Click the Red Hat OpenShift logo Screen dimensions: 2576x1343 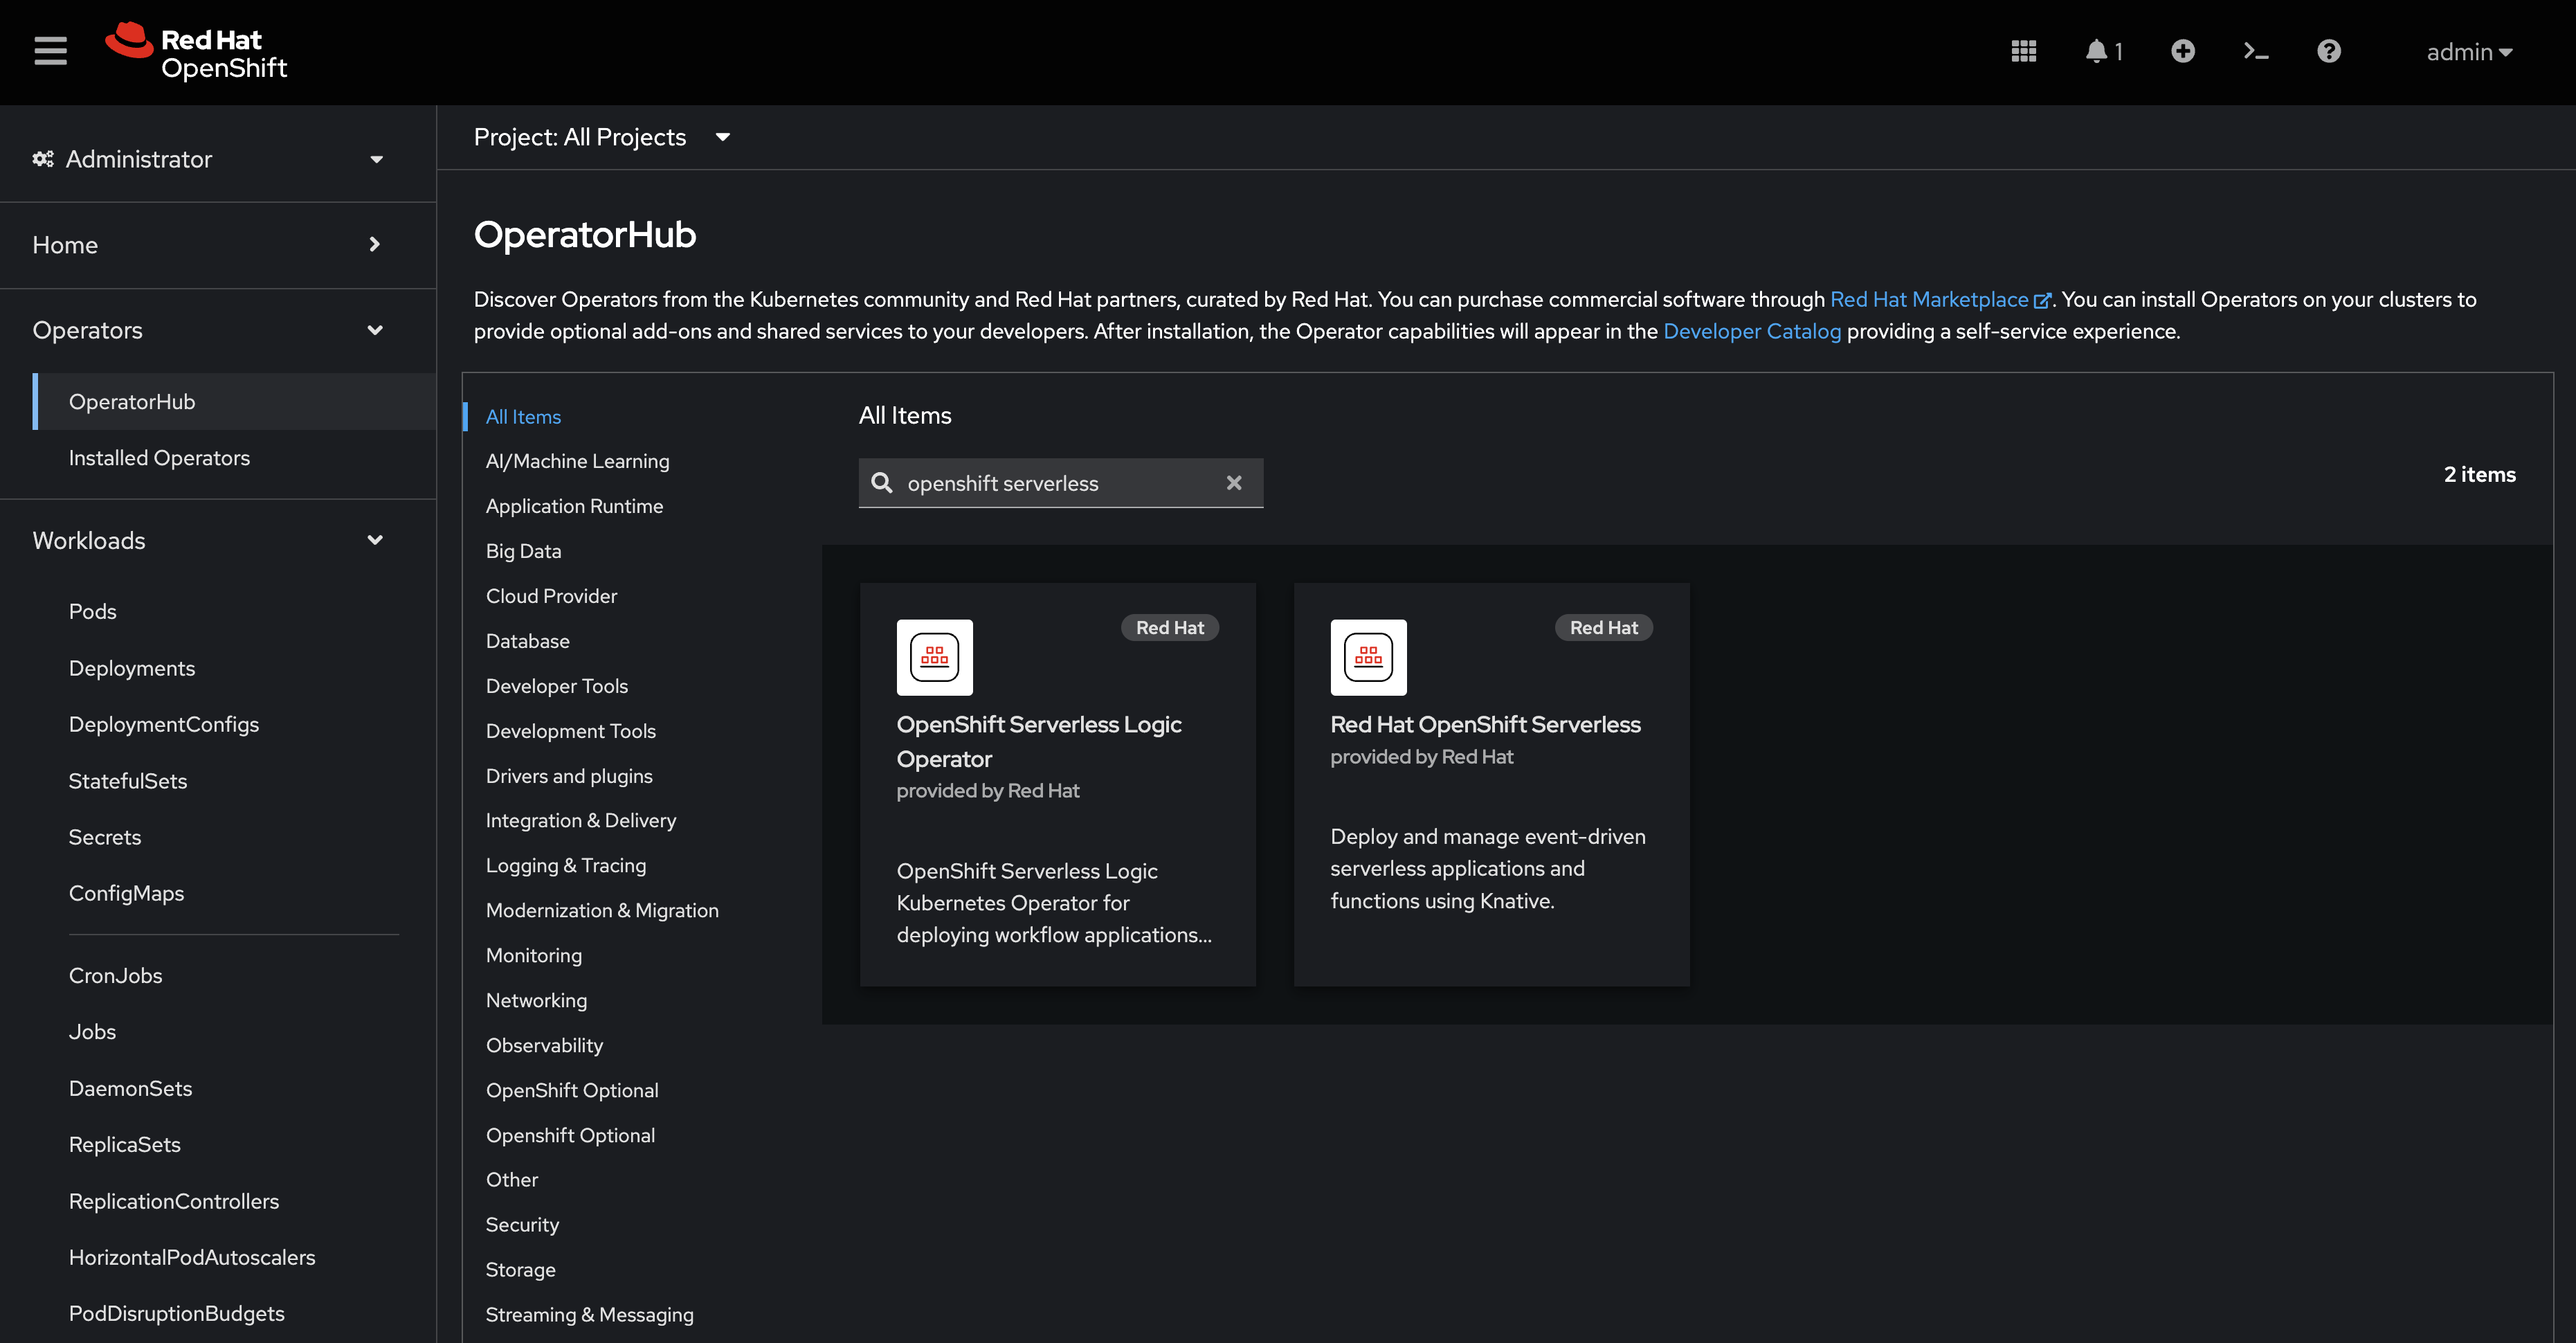196,51
